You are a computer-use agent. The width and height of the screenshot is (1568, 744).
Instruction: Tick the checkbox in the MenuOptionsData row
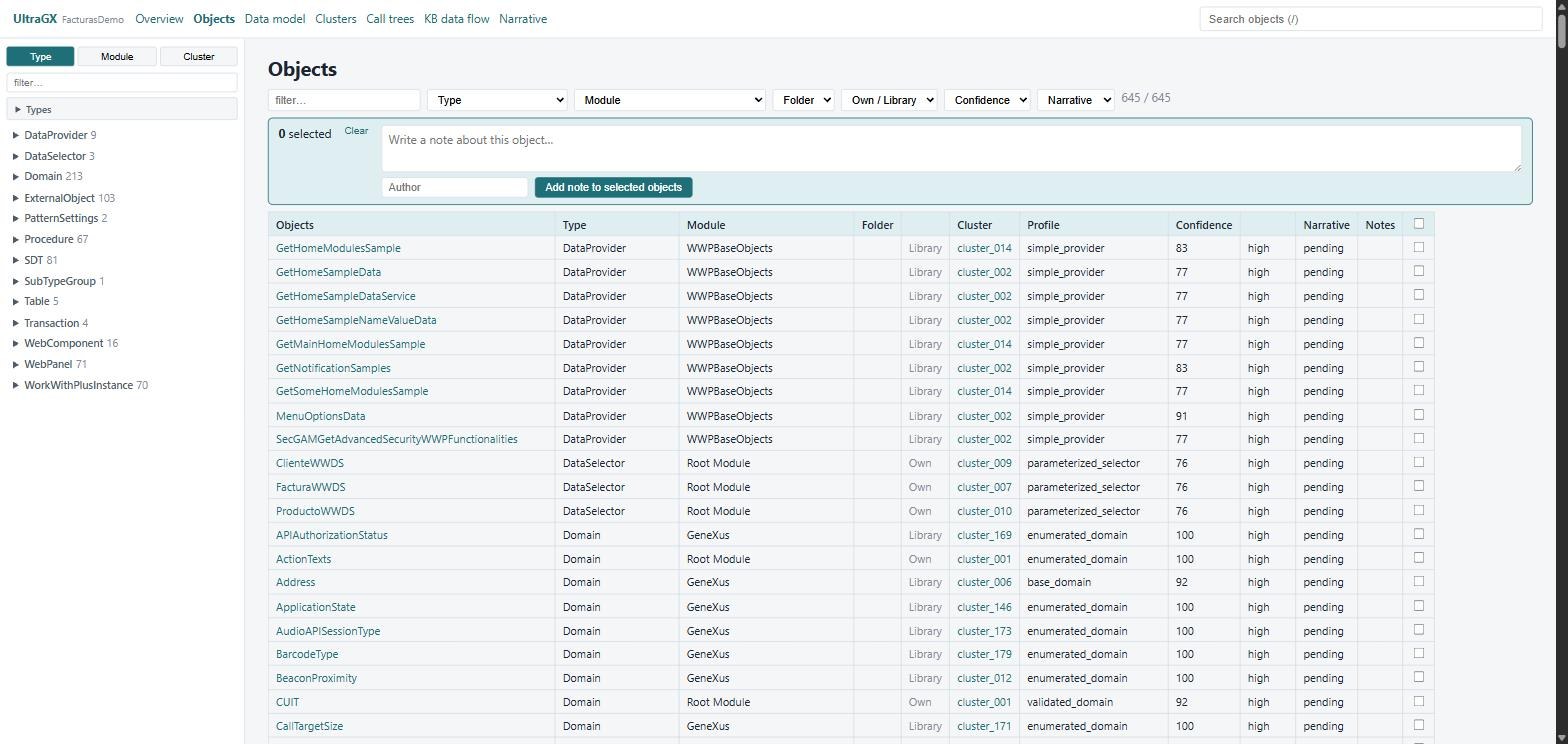point(1418,415)
